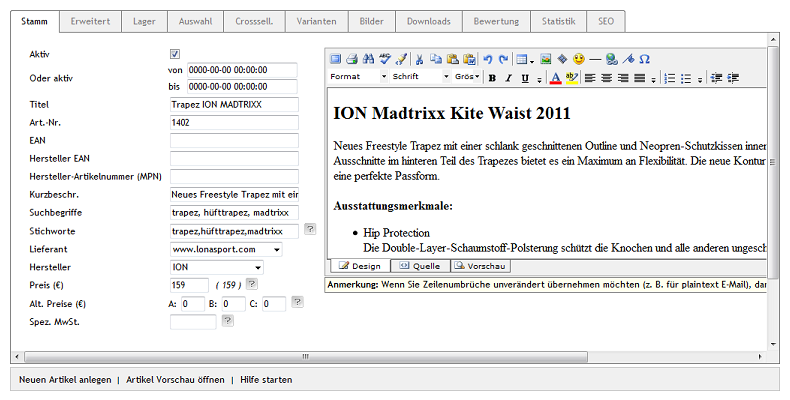Redo the last edit
Screen dimensions: 790x400
[x=503, y=59]
